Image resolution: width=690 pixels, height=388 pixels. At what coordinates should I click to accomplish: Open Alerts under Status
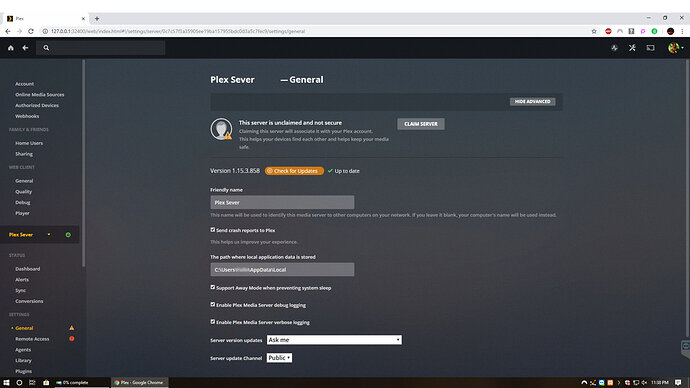coord(22,280)
